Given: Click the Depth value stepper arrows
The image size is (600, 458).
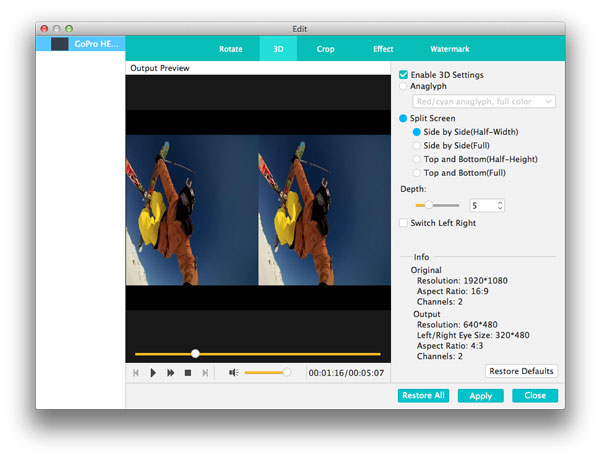Looking at the screenshot, I should point(500,205).
